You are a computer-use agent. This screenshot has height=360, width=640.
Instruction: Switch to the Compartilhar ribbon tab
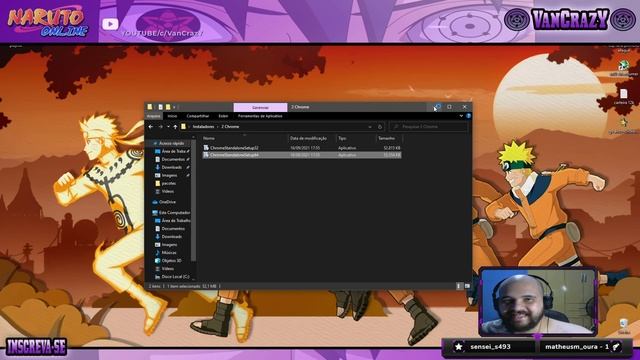tap(198, 116)
